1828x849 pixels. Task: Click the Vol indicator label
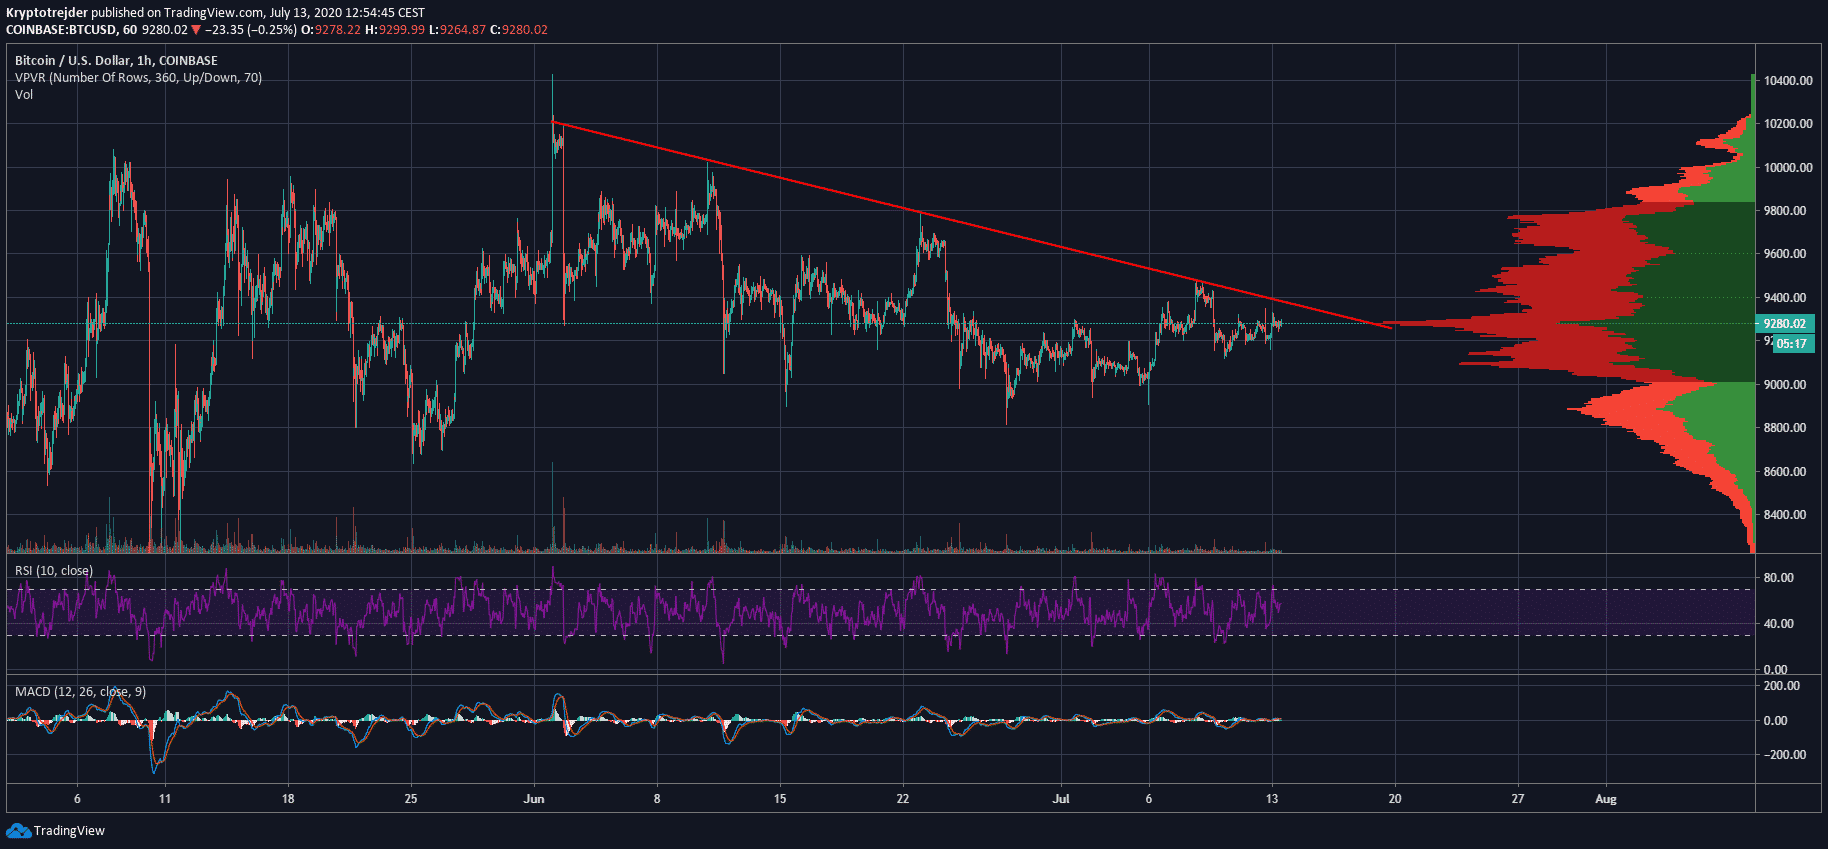(x=24, y=95)
